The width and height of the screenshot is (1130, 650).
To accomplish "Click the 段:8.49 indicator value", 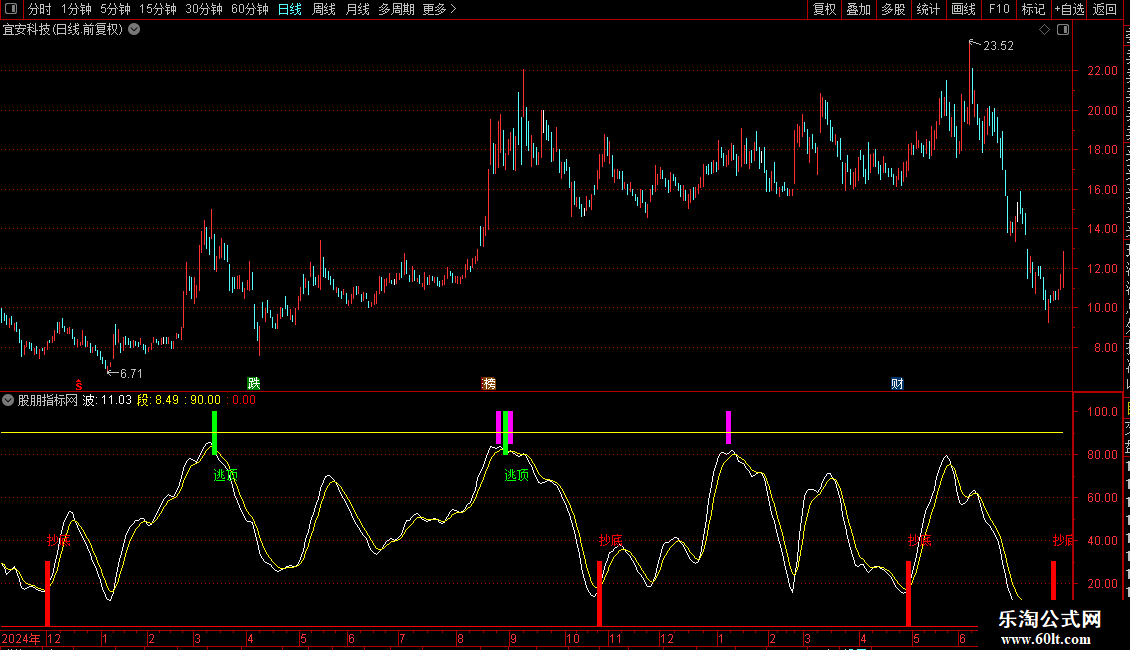I will click(158, 400).
